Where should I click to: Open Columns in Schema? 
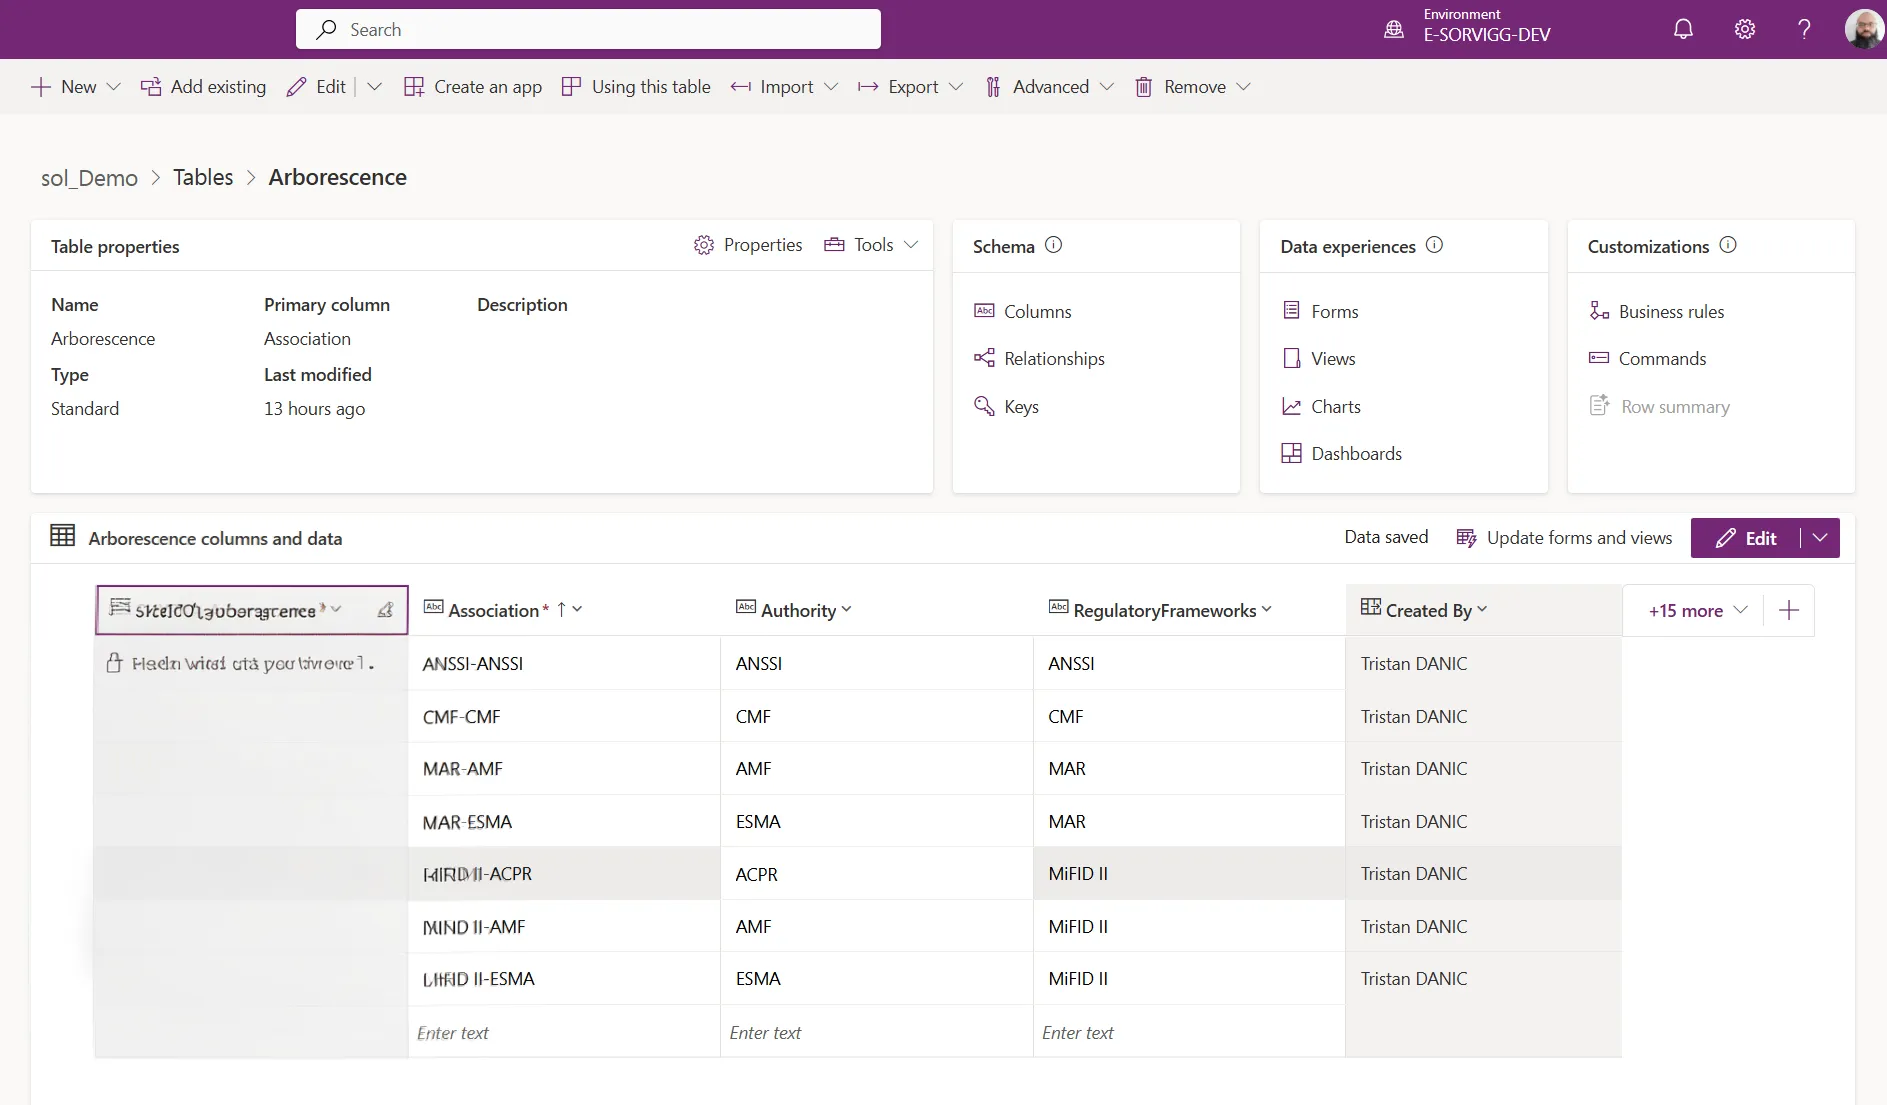pyautogui.click(x=1022, y=311)
